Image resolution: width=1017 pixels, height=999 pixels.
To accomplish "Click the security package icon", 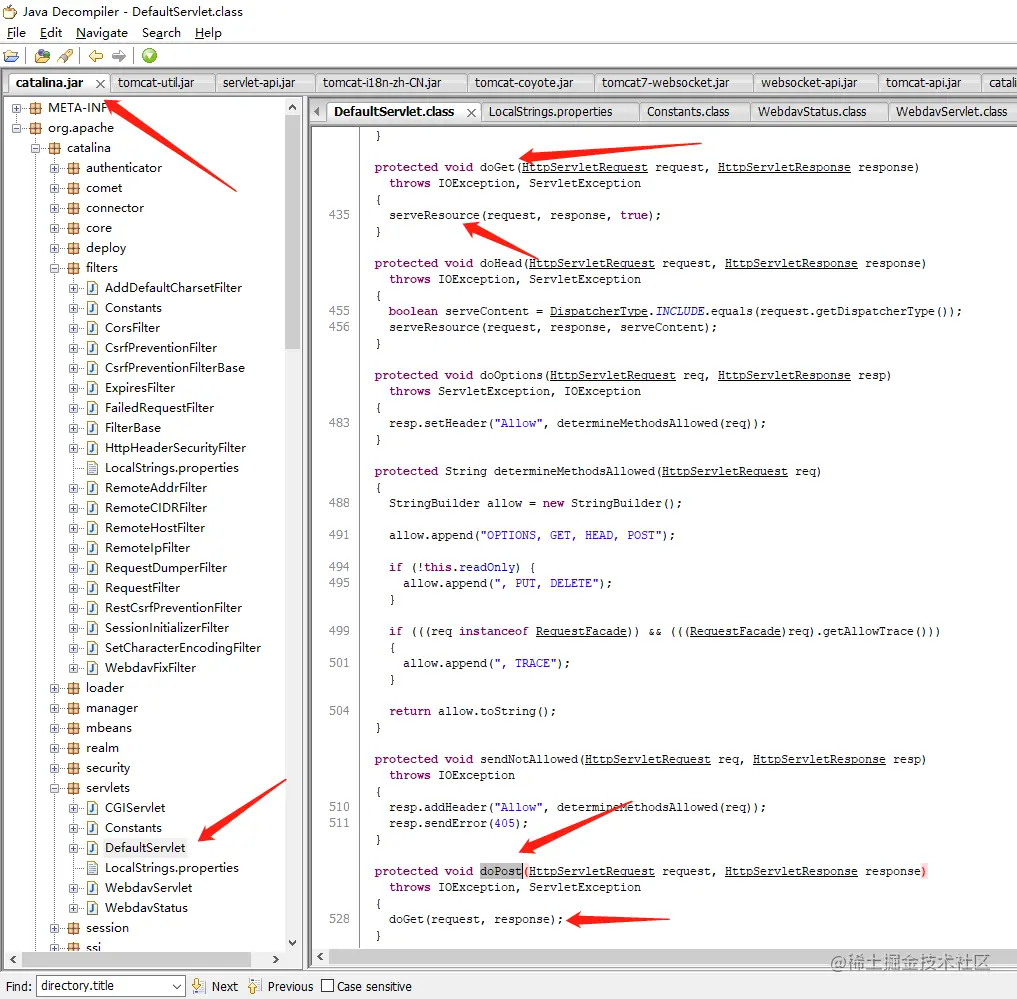I will click(74, 768).
